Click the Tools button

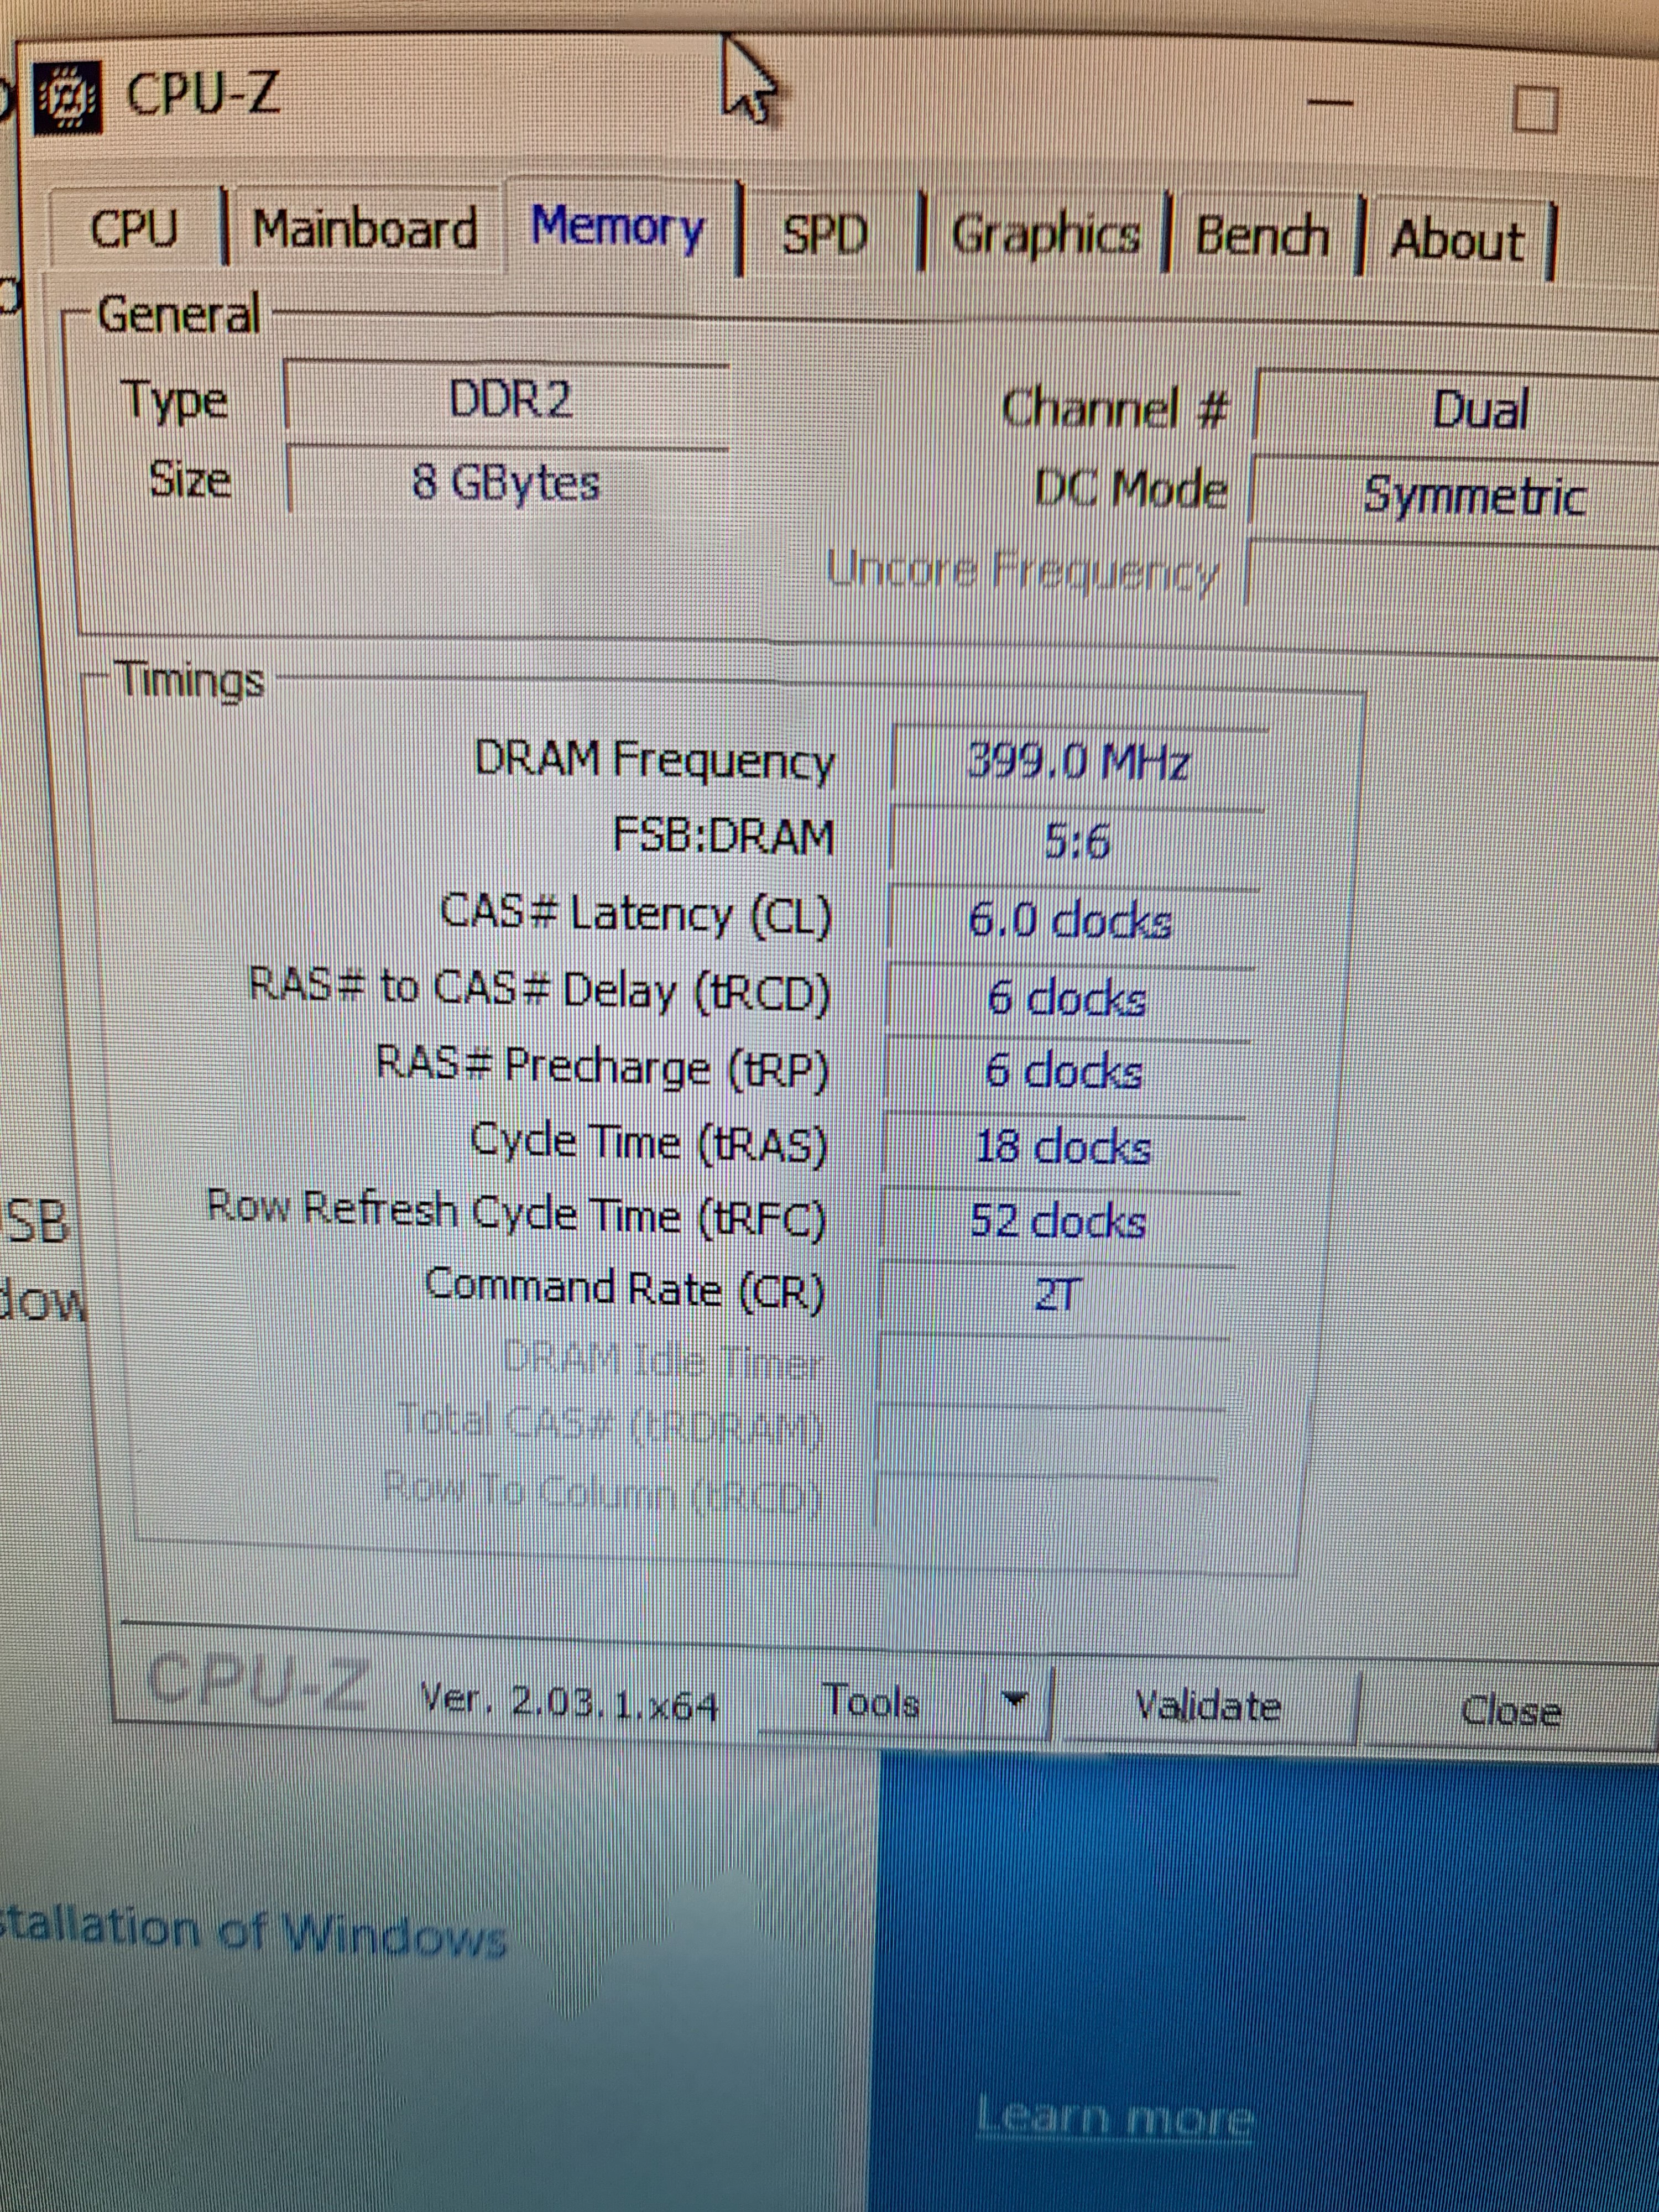(870, 1701)
